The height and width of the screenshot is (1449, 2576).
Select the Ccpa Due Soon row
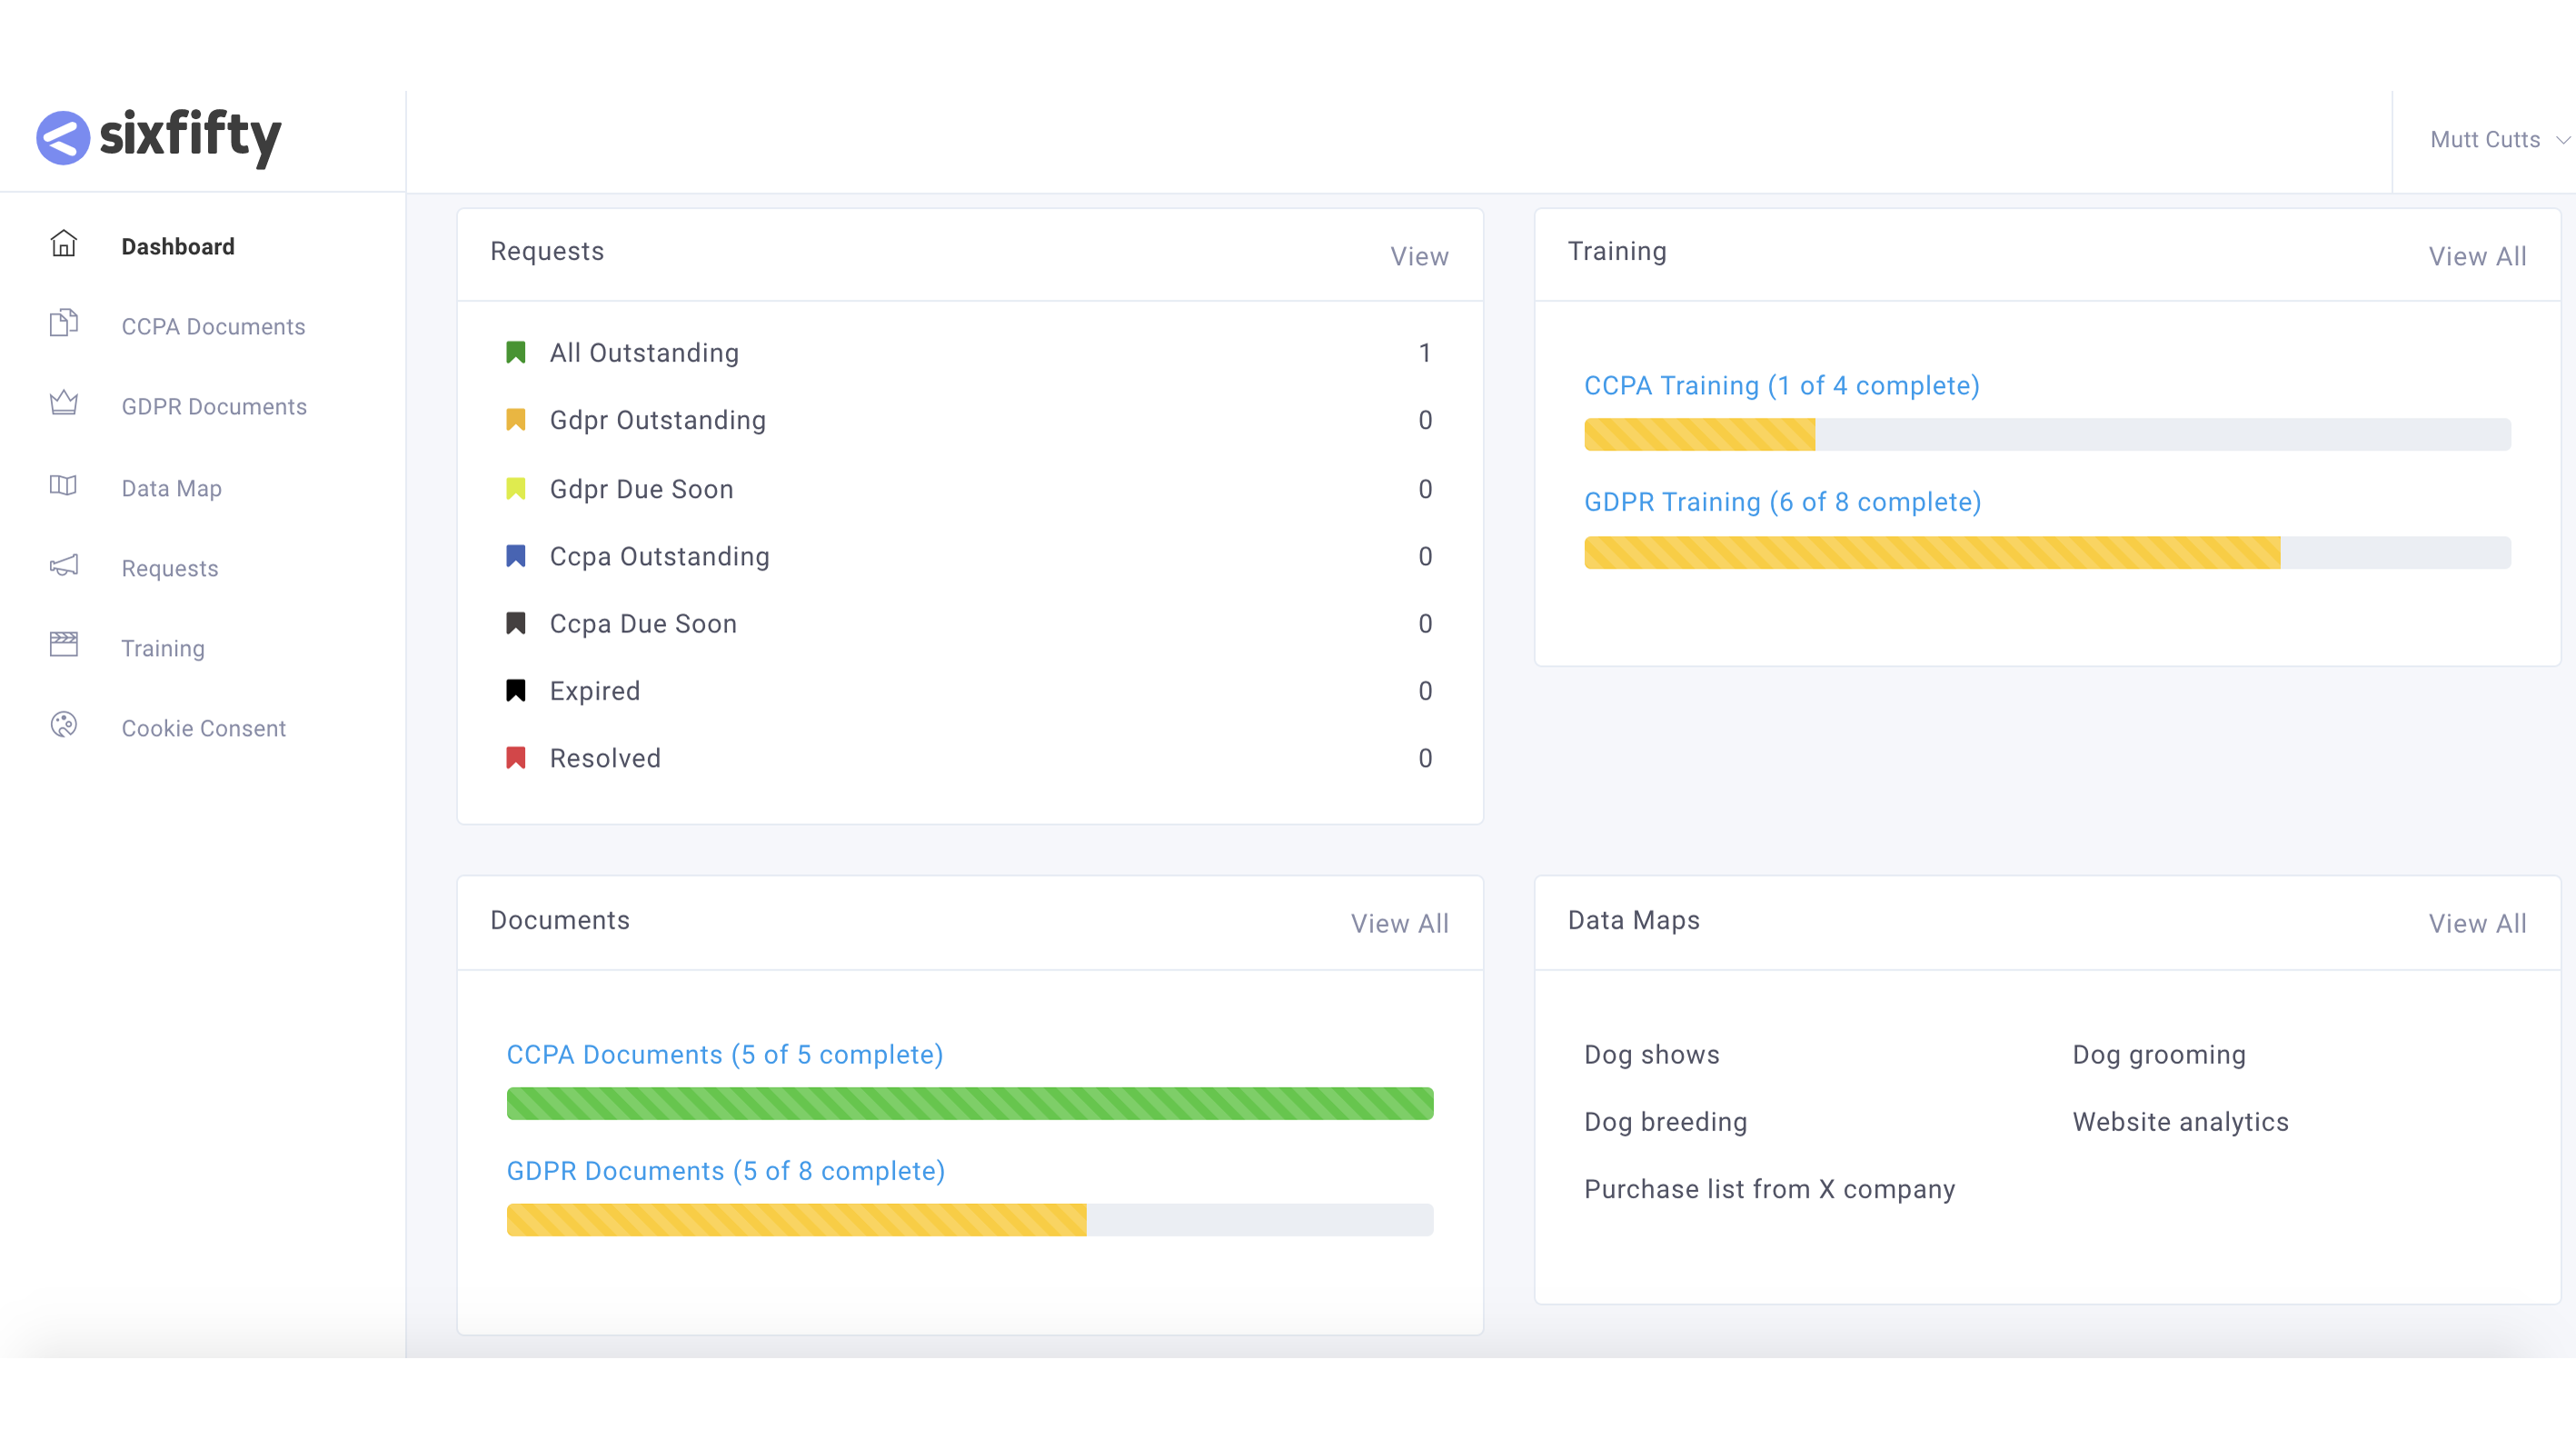click(970, 624)
